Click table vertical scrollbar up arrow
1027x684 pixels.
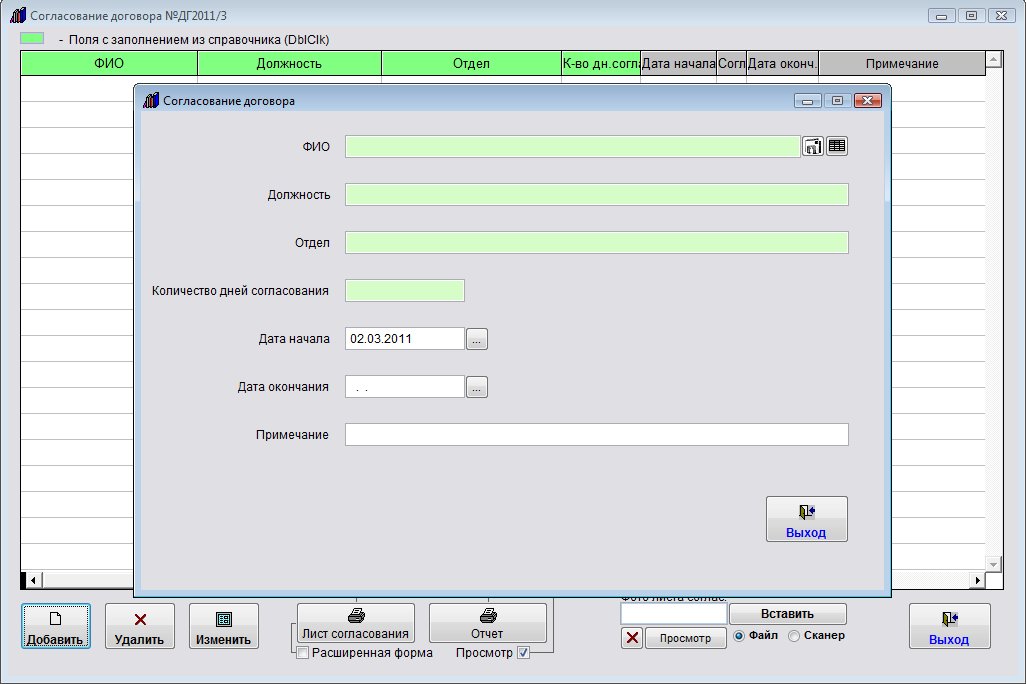(994, 60)
